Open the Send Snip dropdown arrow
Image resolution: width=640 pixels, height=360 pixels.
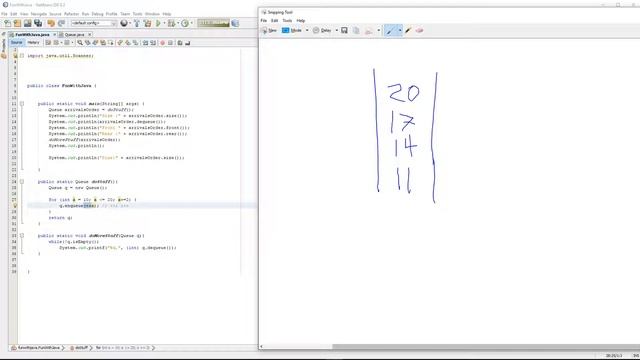pyautogui.click(x=378, y=30)
